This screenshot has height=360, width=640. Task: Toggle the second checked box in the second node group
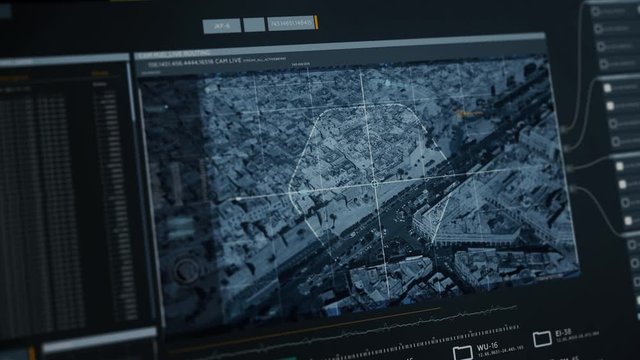610,106
